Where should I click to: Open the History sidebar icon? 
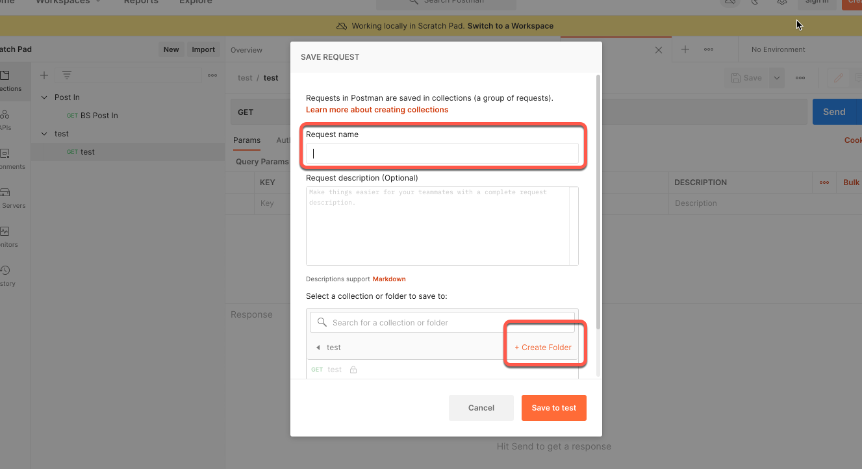tap(5, 271)
